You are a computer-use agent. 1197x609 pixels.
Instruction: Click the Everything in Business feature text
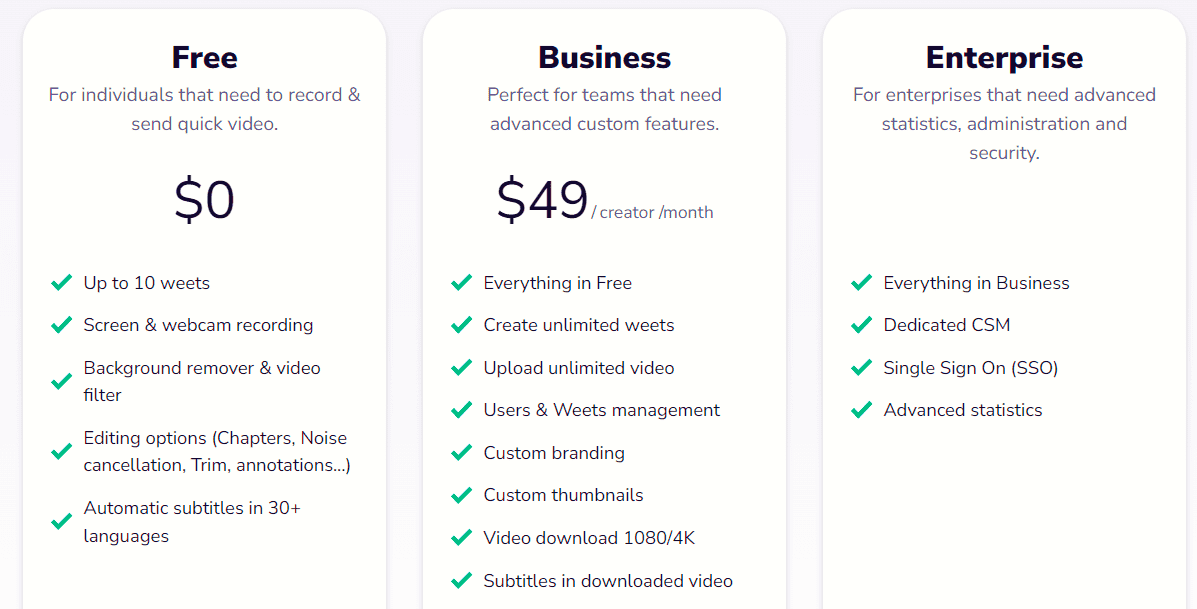coord(976,283)
